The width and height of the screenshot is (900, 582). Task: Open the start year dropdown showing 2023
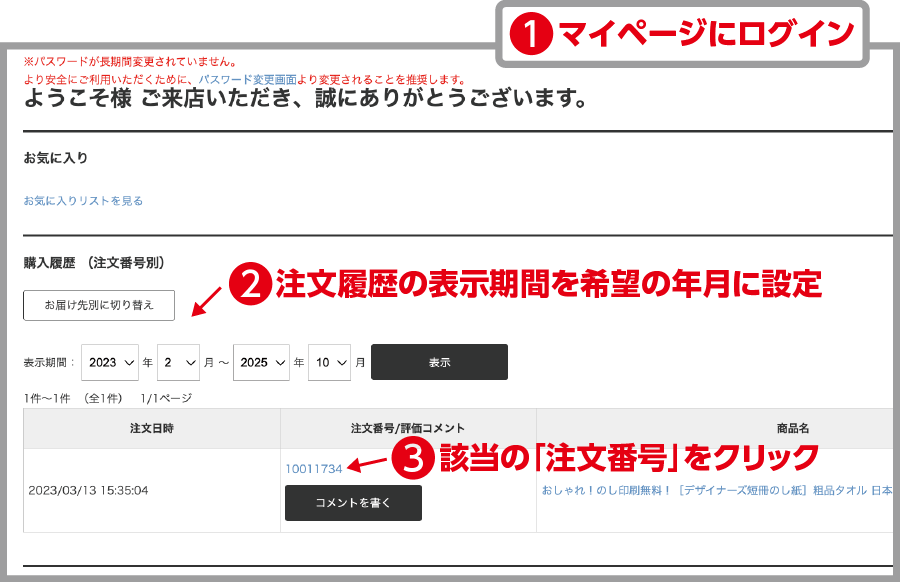[x=110, y=362]
